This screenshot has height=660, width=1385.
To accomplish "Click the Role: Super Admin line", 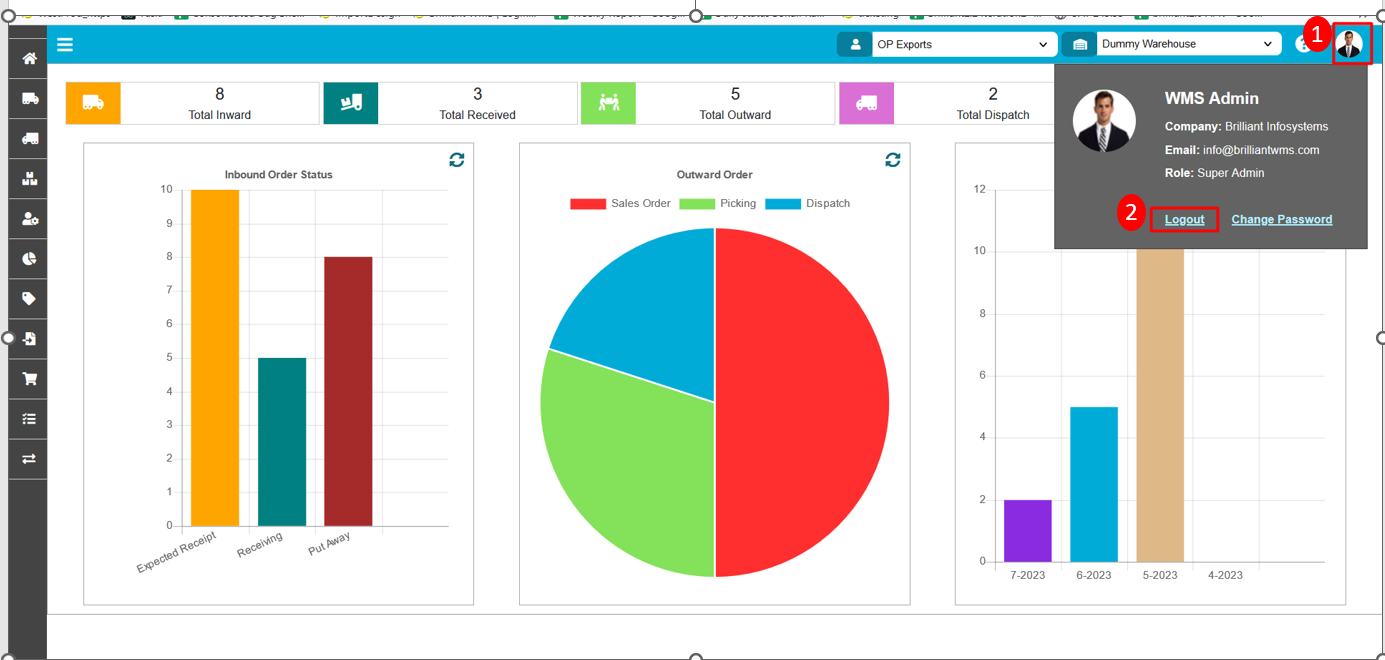I will click(1214, 173).
